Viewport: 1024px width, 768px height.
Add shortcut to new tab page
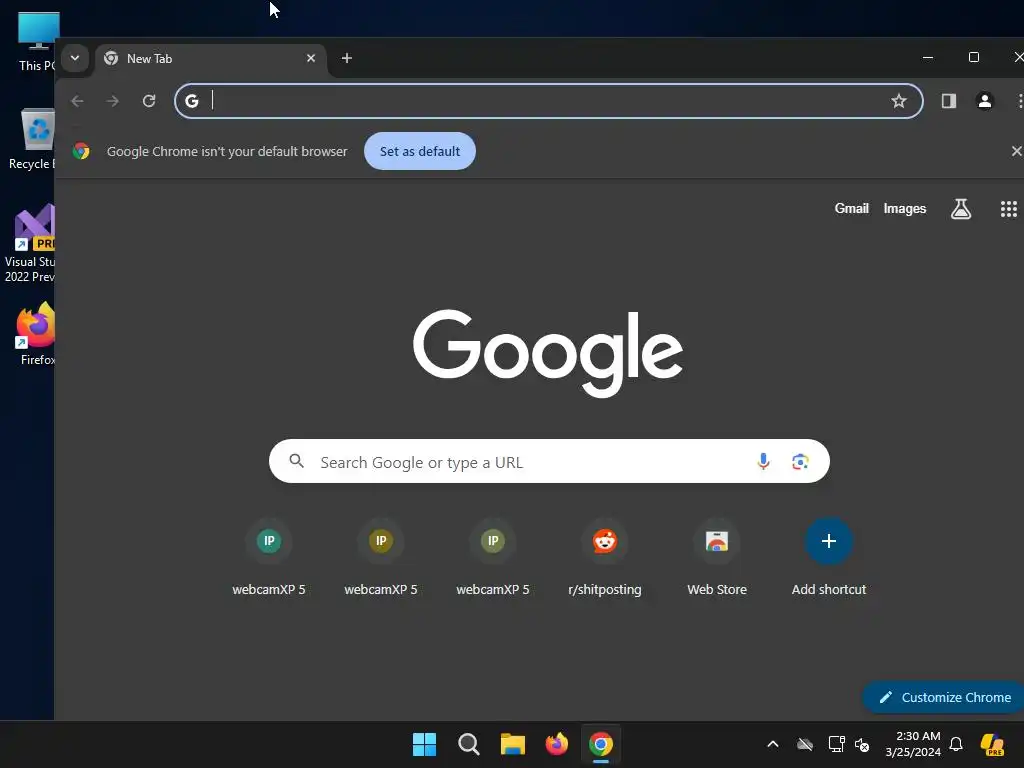click(x=829, y=557)
